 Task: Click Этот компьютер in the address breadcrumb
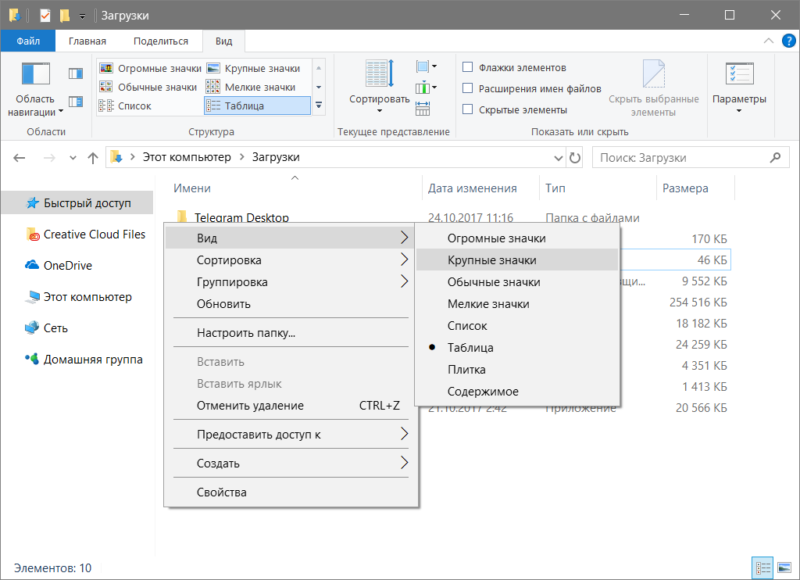(x=187, y=157)
